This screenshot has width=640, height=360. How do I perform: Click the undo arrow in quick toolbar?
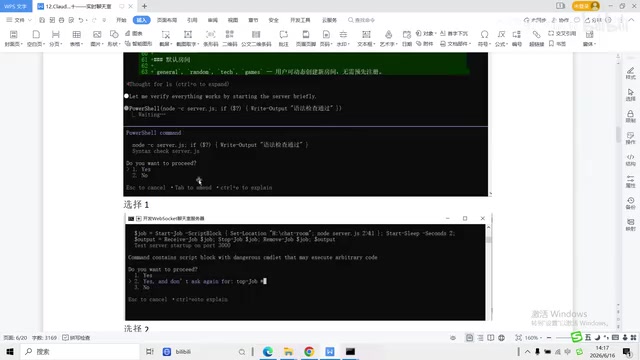pos(80,20)
